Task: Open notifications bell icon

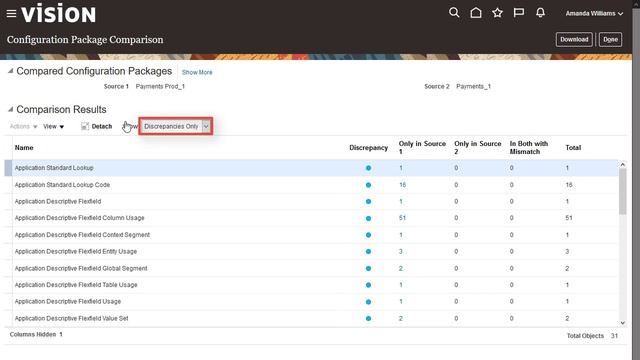Action: pyautogui.click(x=540, y=13)
